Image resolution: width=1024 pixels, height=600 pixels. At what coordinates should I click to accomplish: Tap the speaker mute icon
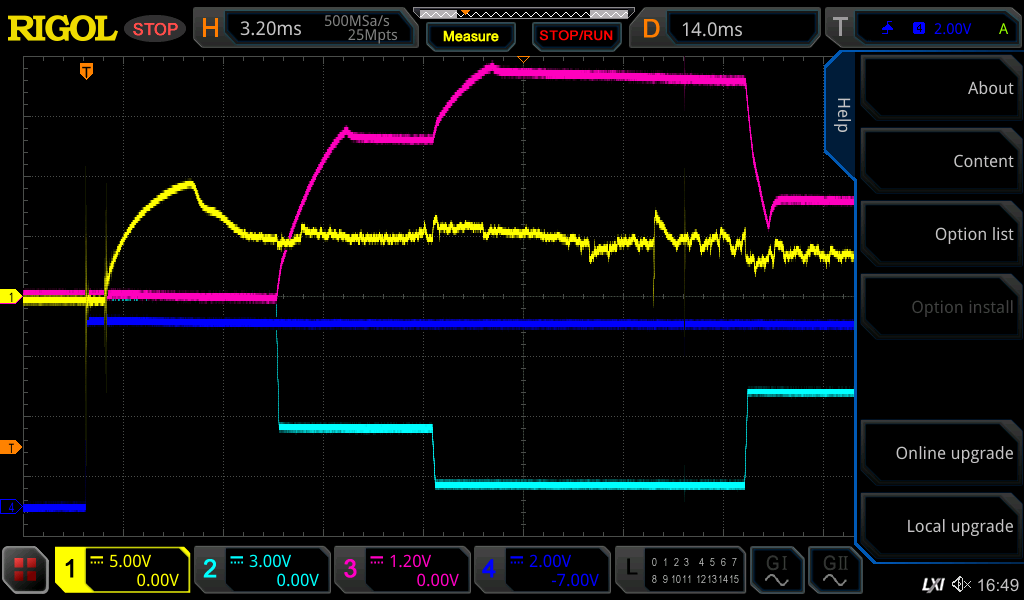coord(962,584)
